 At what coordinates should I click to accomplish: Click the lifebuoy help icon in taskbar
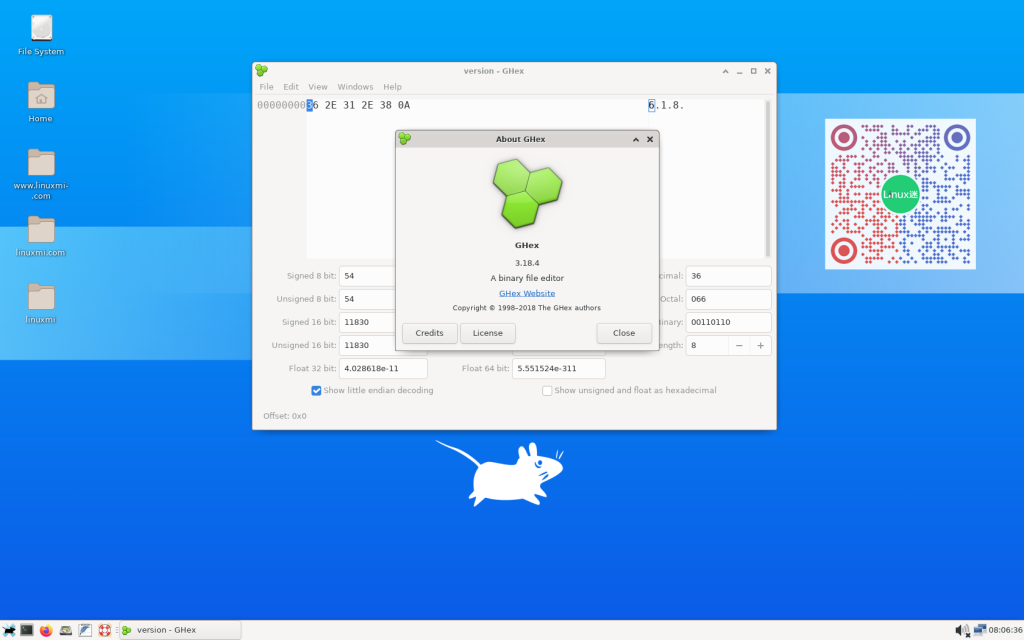click(104, 630)
